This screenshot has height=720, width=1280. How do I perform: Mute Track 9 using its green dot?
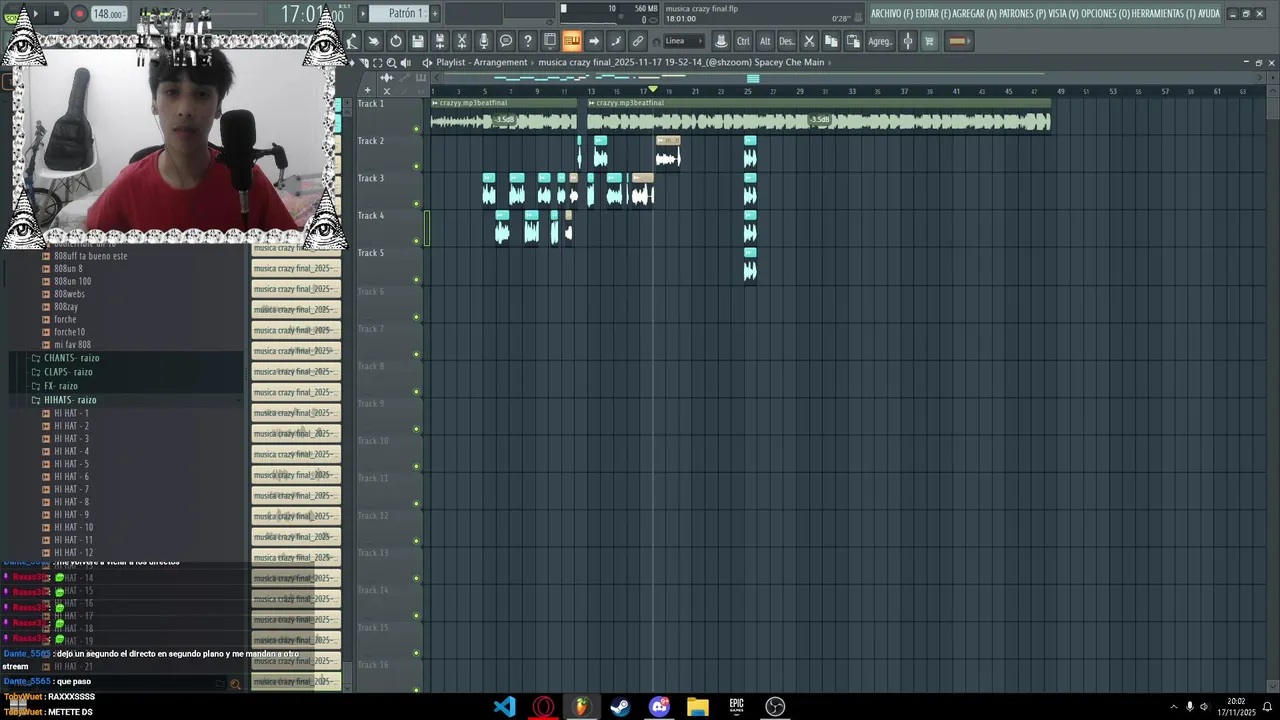(x=417, y=429)
